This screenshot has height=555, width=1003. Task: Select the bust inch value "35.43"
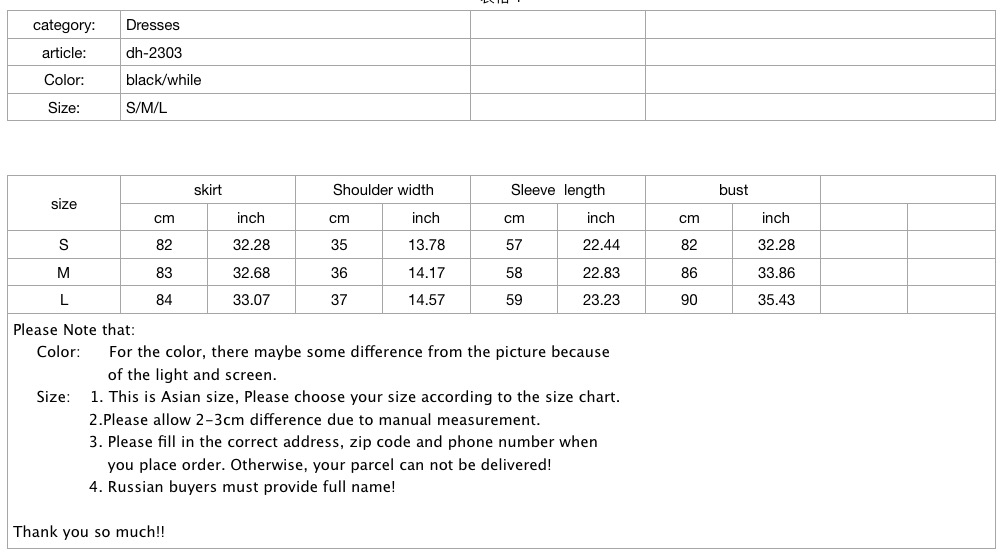(x=776, y=300)
